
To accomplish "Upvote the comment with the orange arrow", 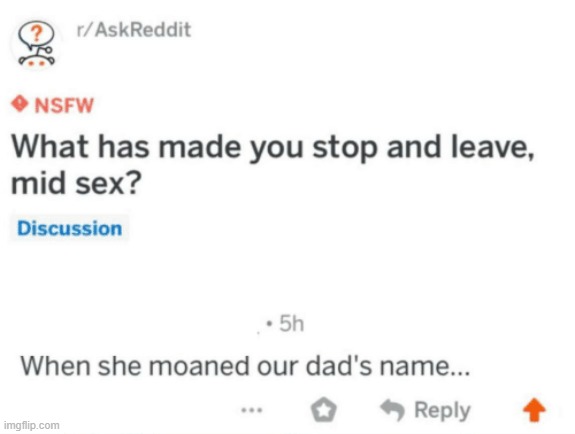I will (x=534, y=410).
